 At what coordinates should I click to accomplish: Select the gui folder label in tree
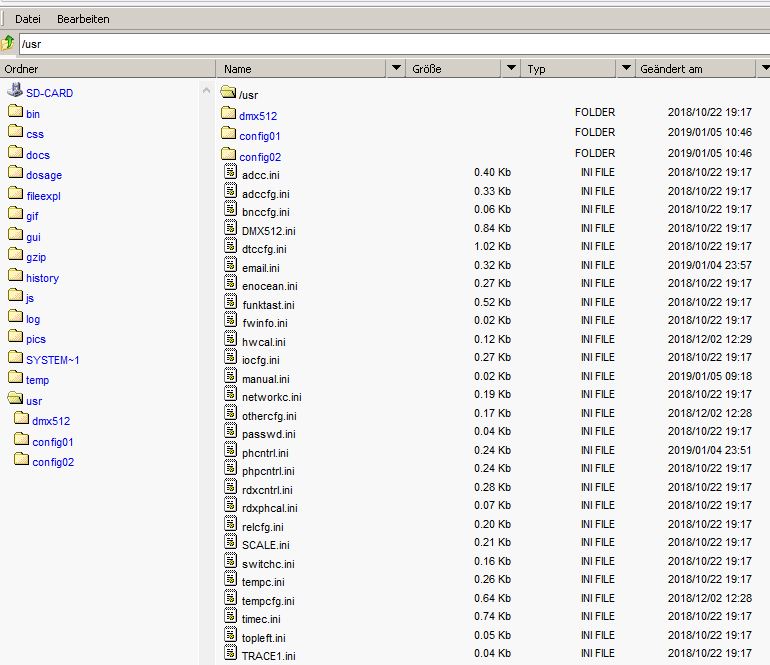coord(33,237)
